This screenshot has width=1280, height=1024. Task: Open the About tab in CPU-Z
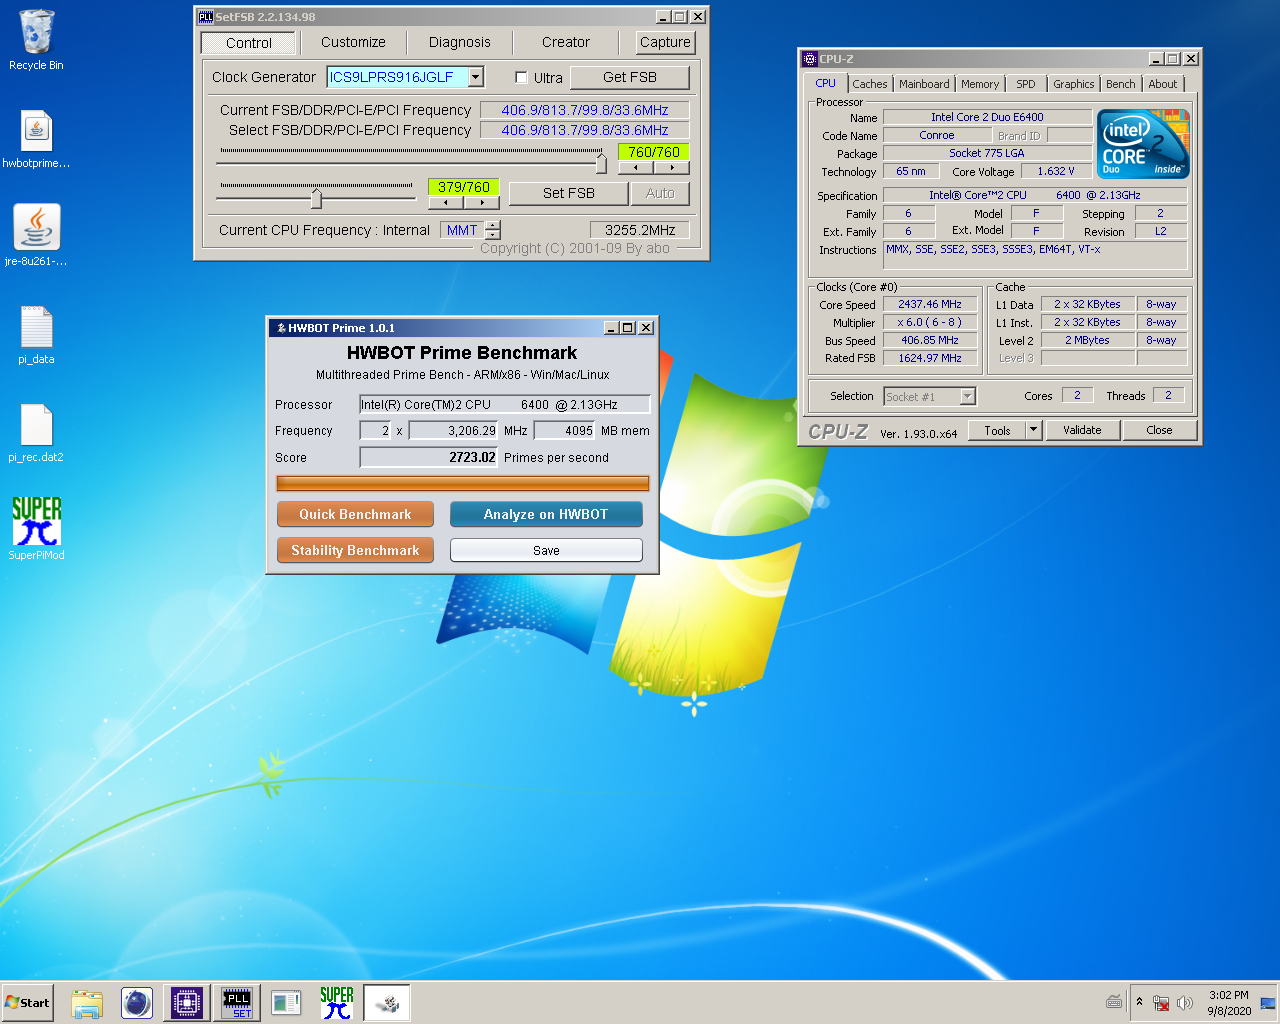click(1162, 84)
